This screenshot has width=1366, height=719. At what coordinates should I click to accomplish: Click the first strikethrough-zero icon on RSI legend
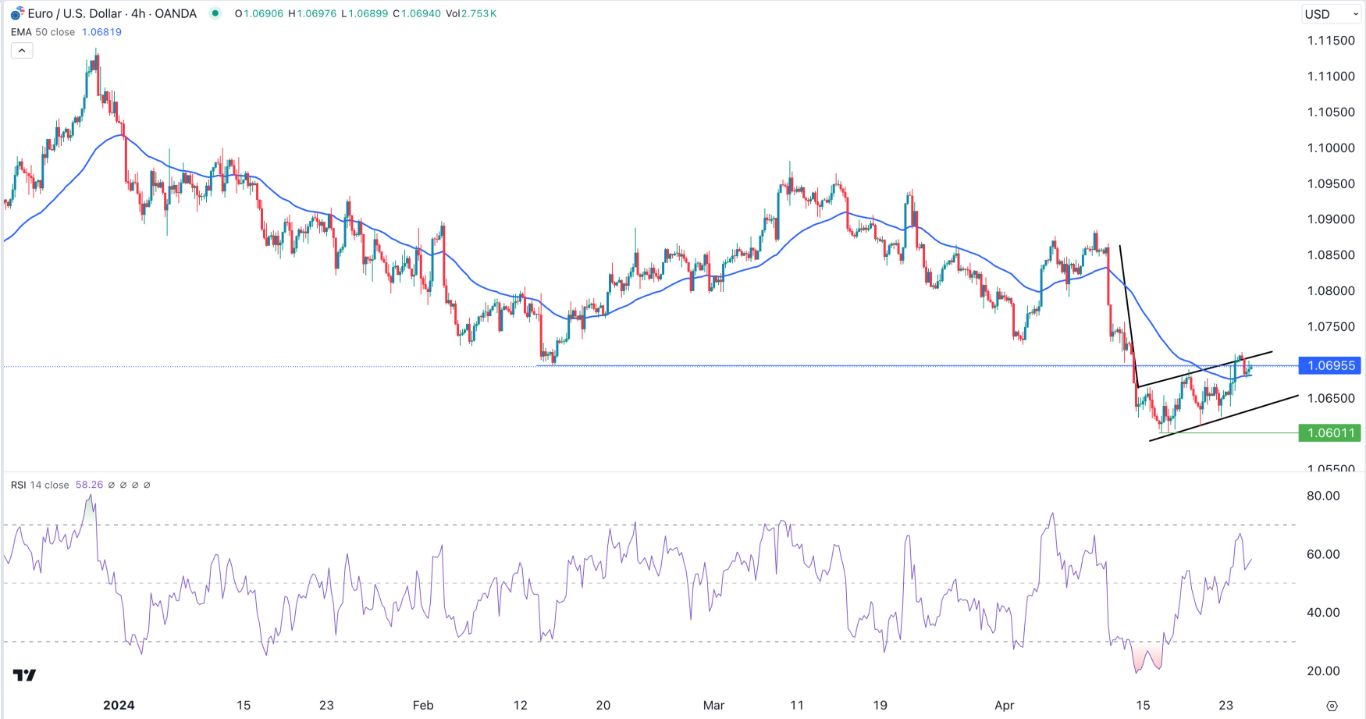click(111, 485)
